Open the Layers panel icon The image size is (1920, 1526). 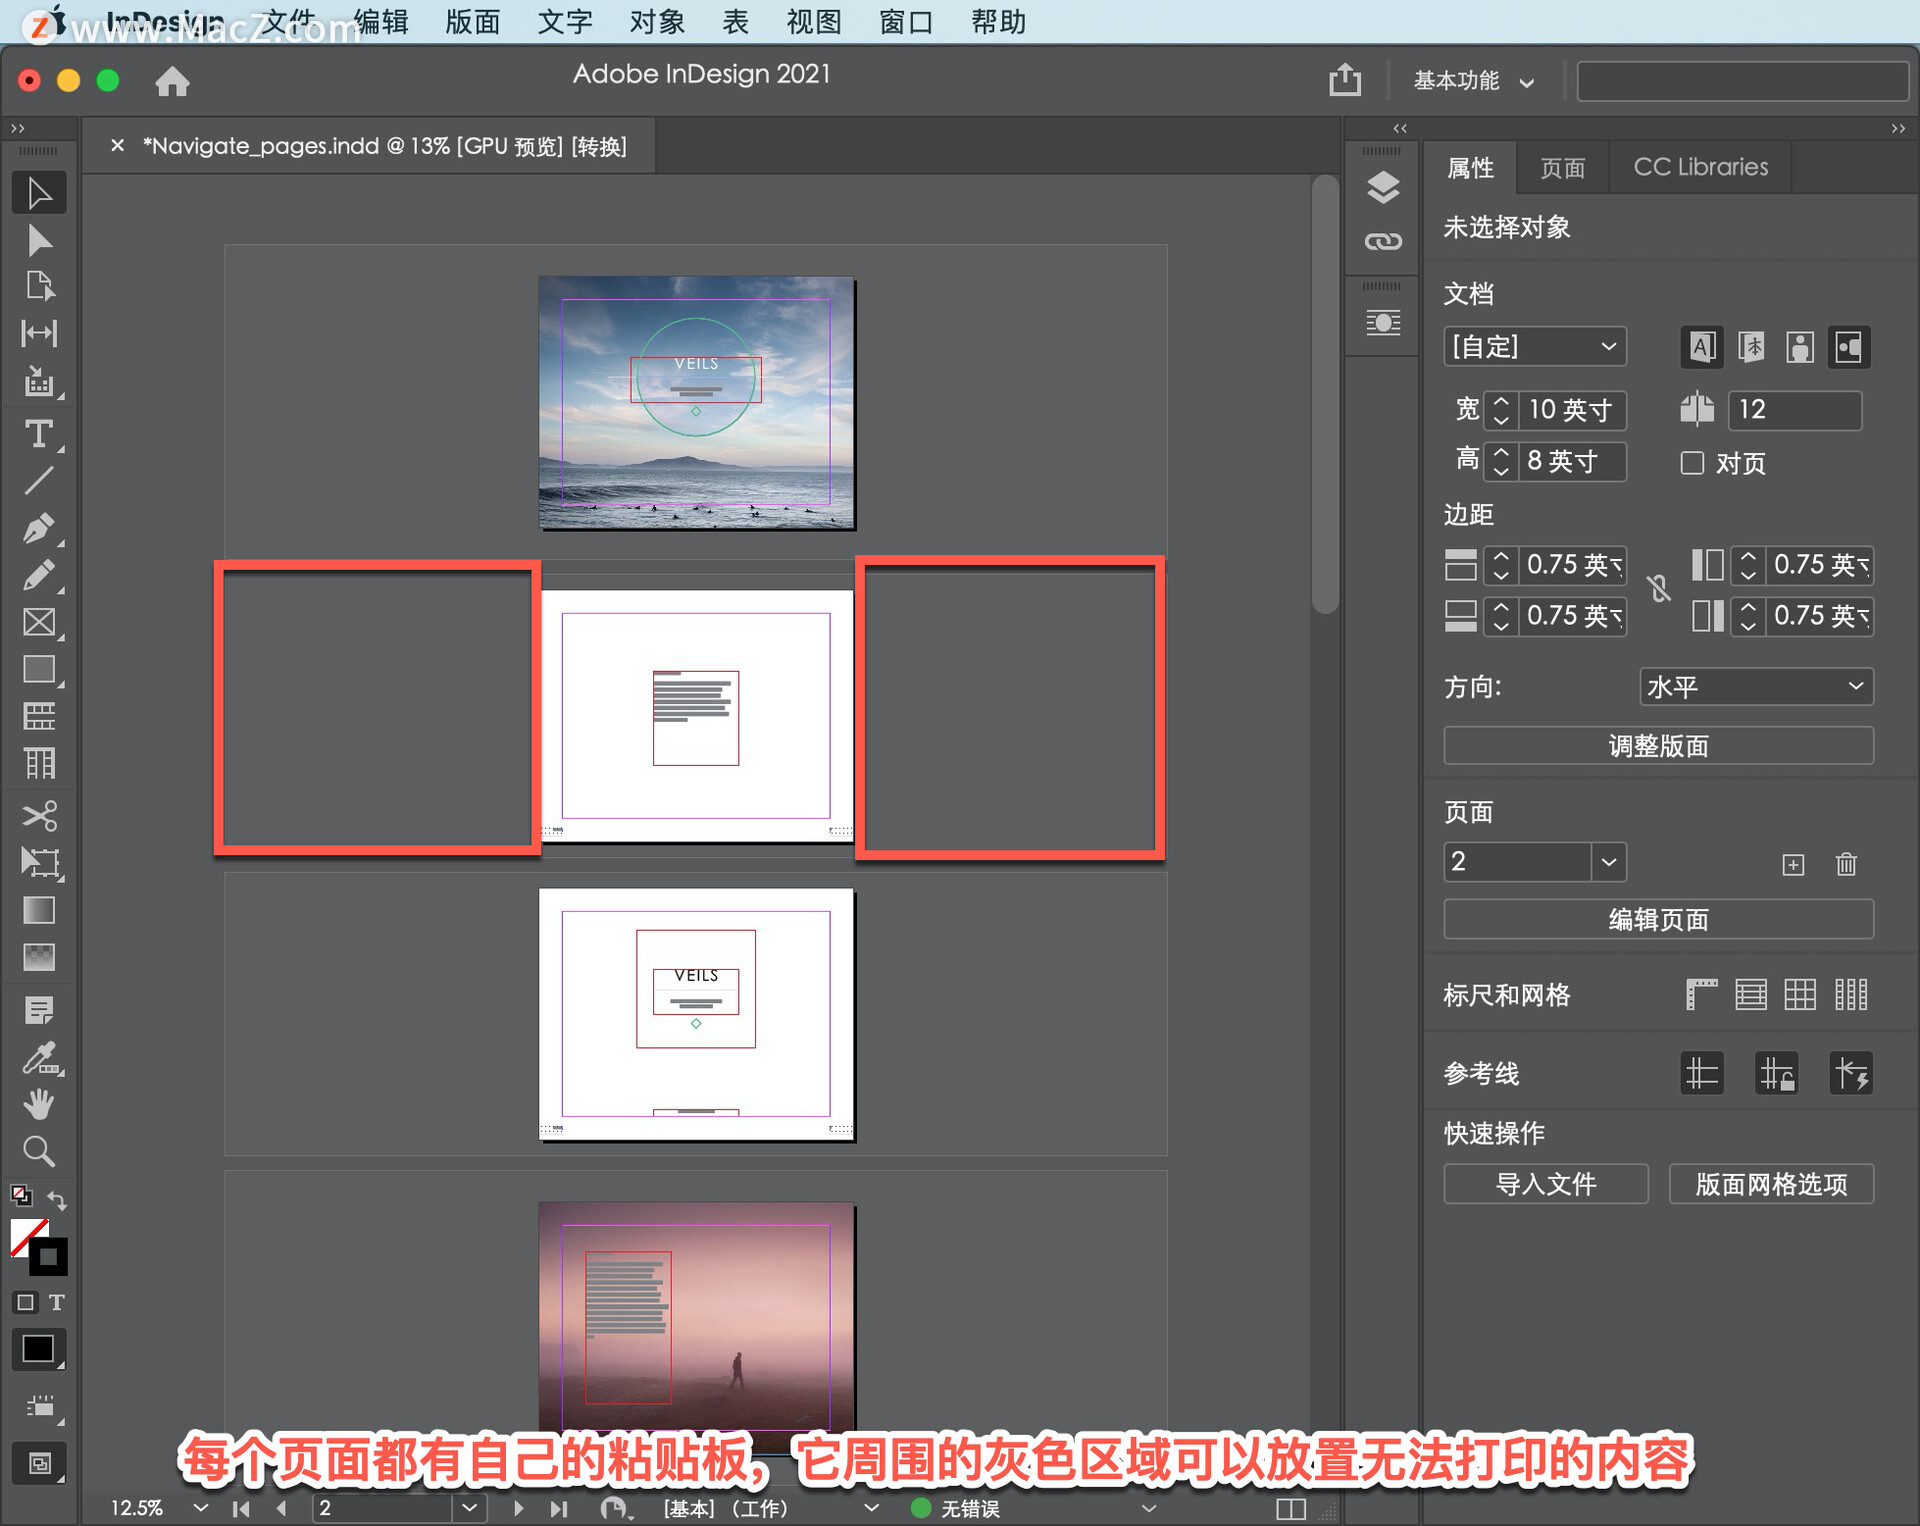[x=1383, y=187]
